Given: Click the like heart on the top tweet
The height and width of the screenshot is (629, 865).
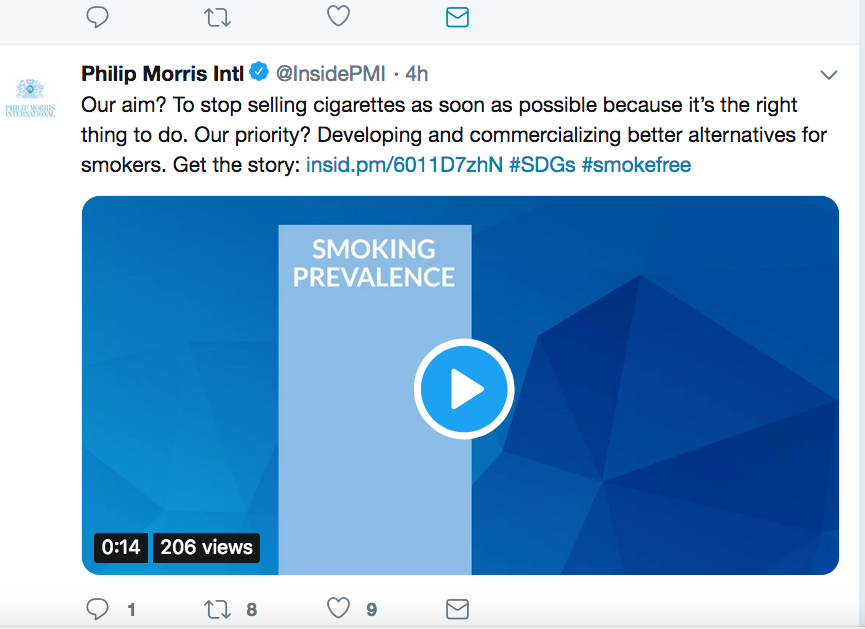Looking at the screenshot, I should pyautogui.click(x=338, y=17).
